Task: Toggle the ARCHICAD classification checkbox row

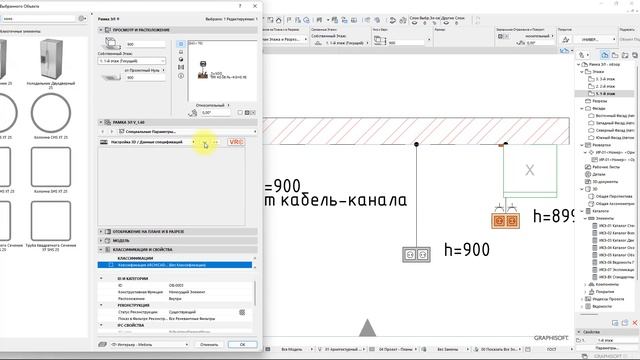Action: pos(175,265)
